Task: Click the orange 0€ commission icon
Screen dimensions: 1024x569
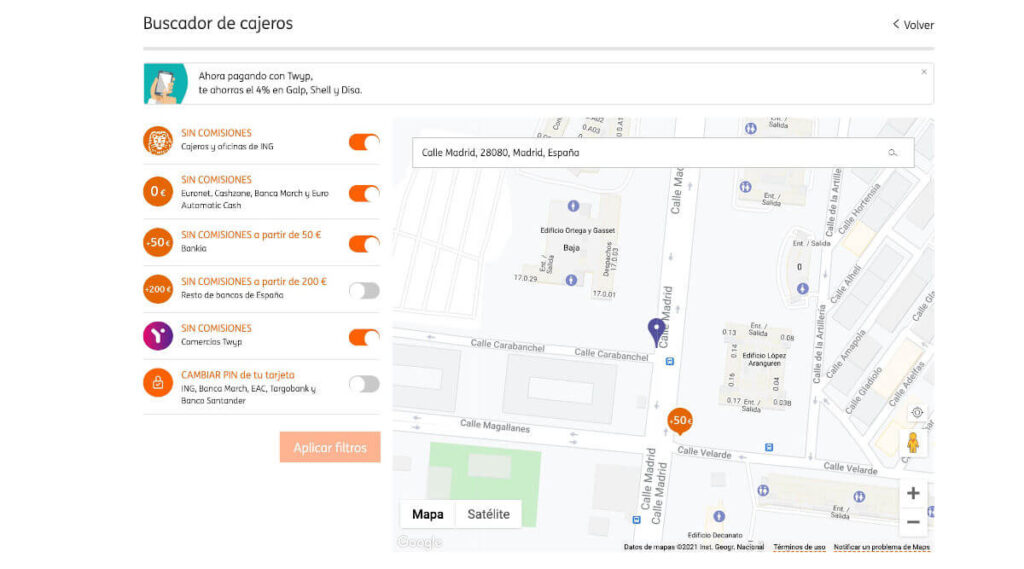Action: point(158,191)
